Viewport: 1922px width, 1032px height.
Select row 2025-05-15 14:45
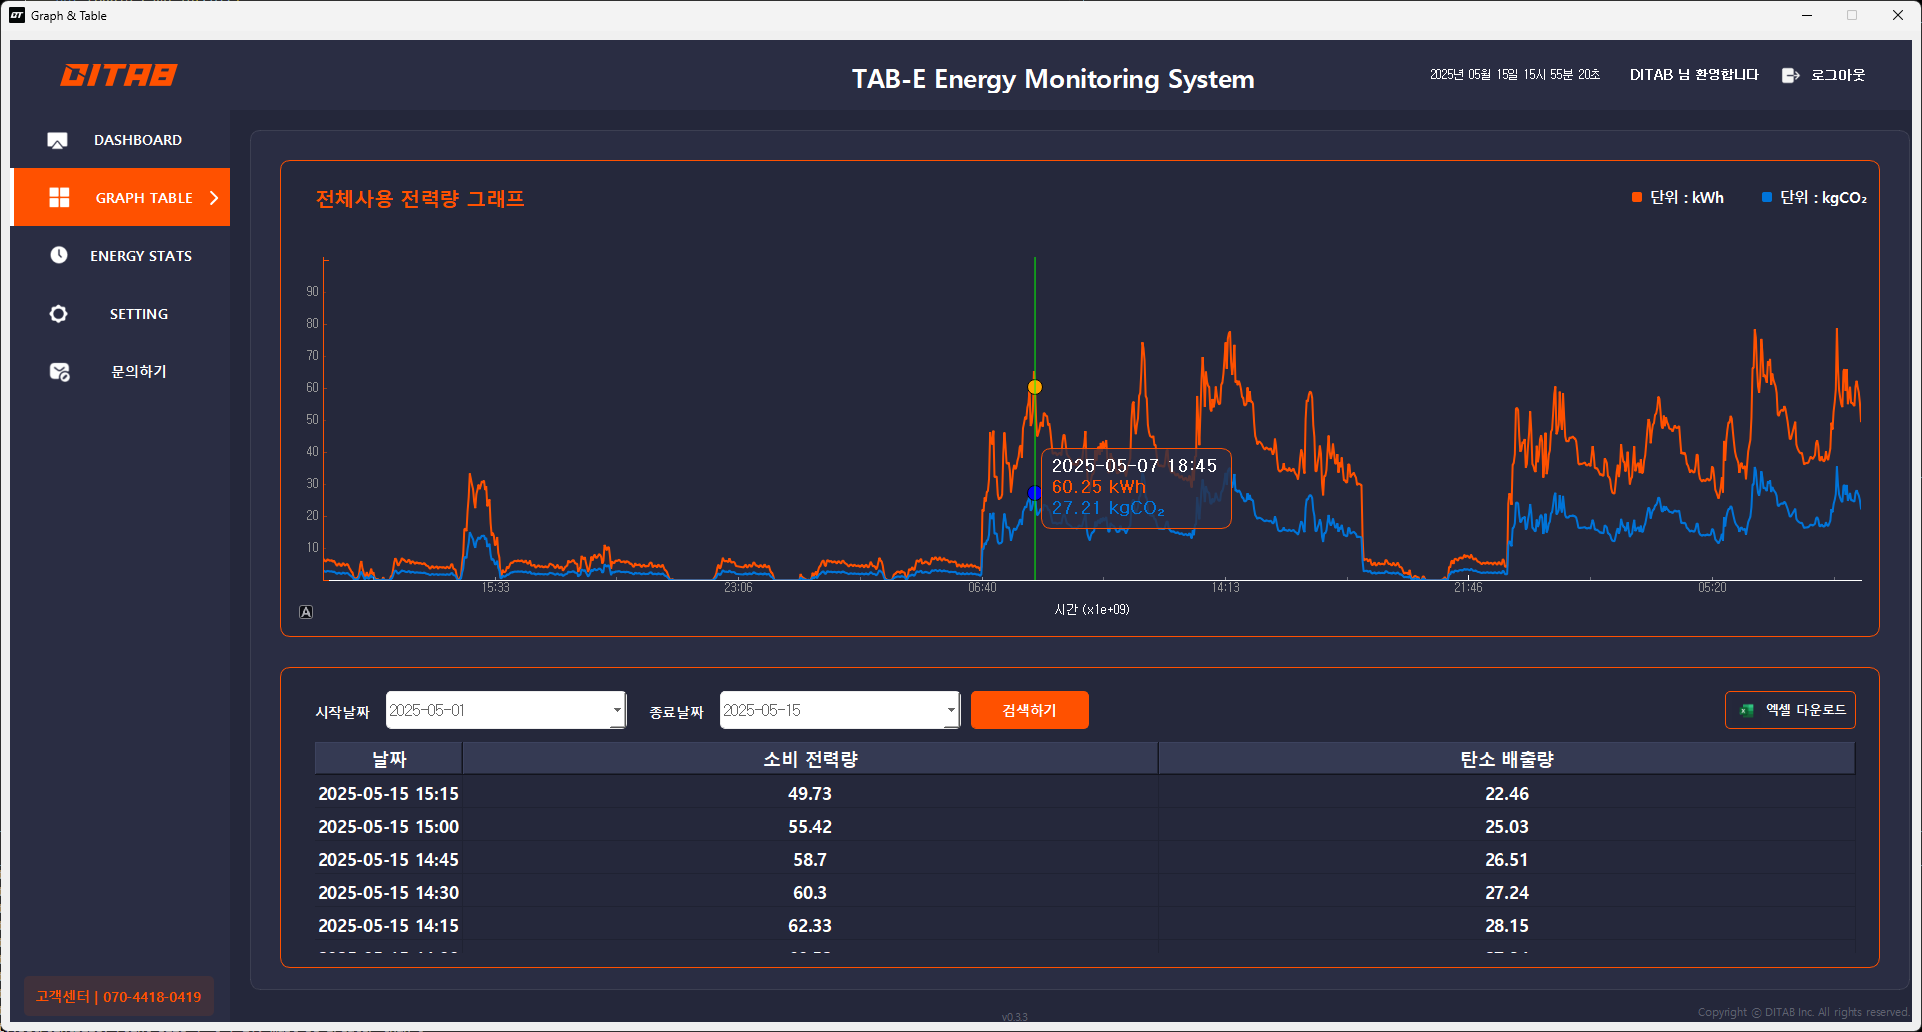click(x=1085, y=859)
